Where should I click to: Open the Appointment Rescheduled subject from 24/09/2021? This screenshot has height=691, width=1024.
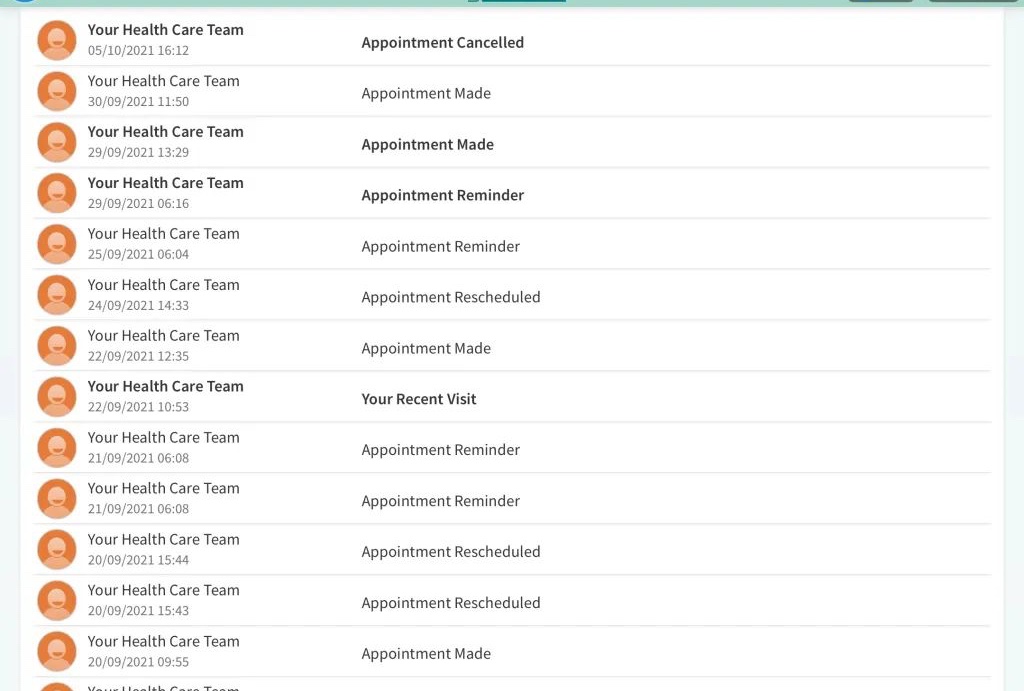tap(450, 297)
